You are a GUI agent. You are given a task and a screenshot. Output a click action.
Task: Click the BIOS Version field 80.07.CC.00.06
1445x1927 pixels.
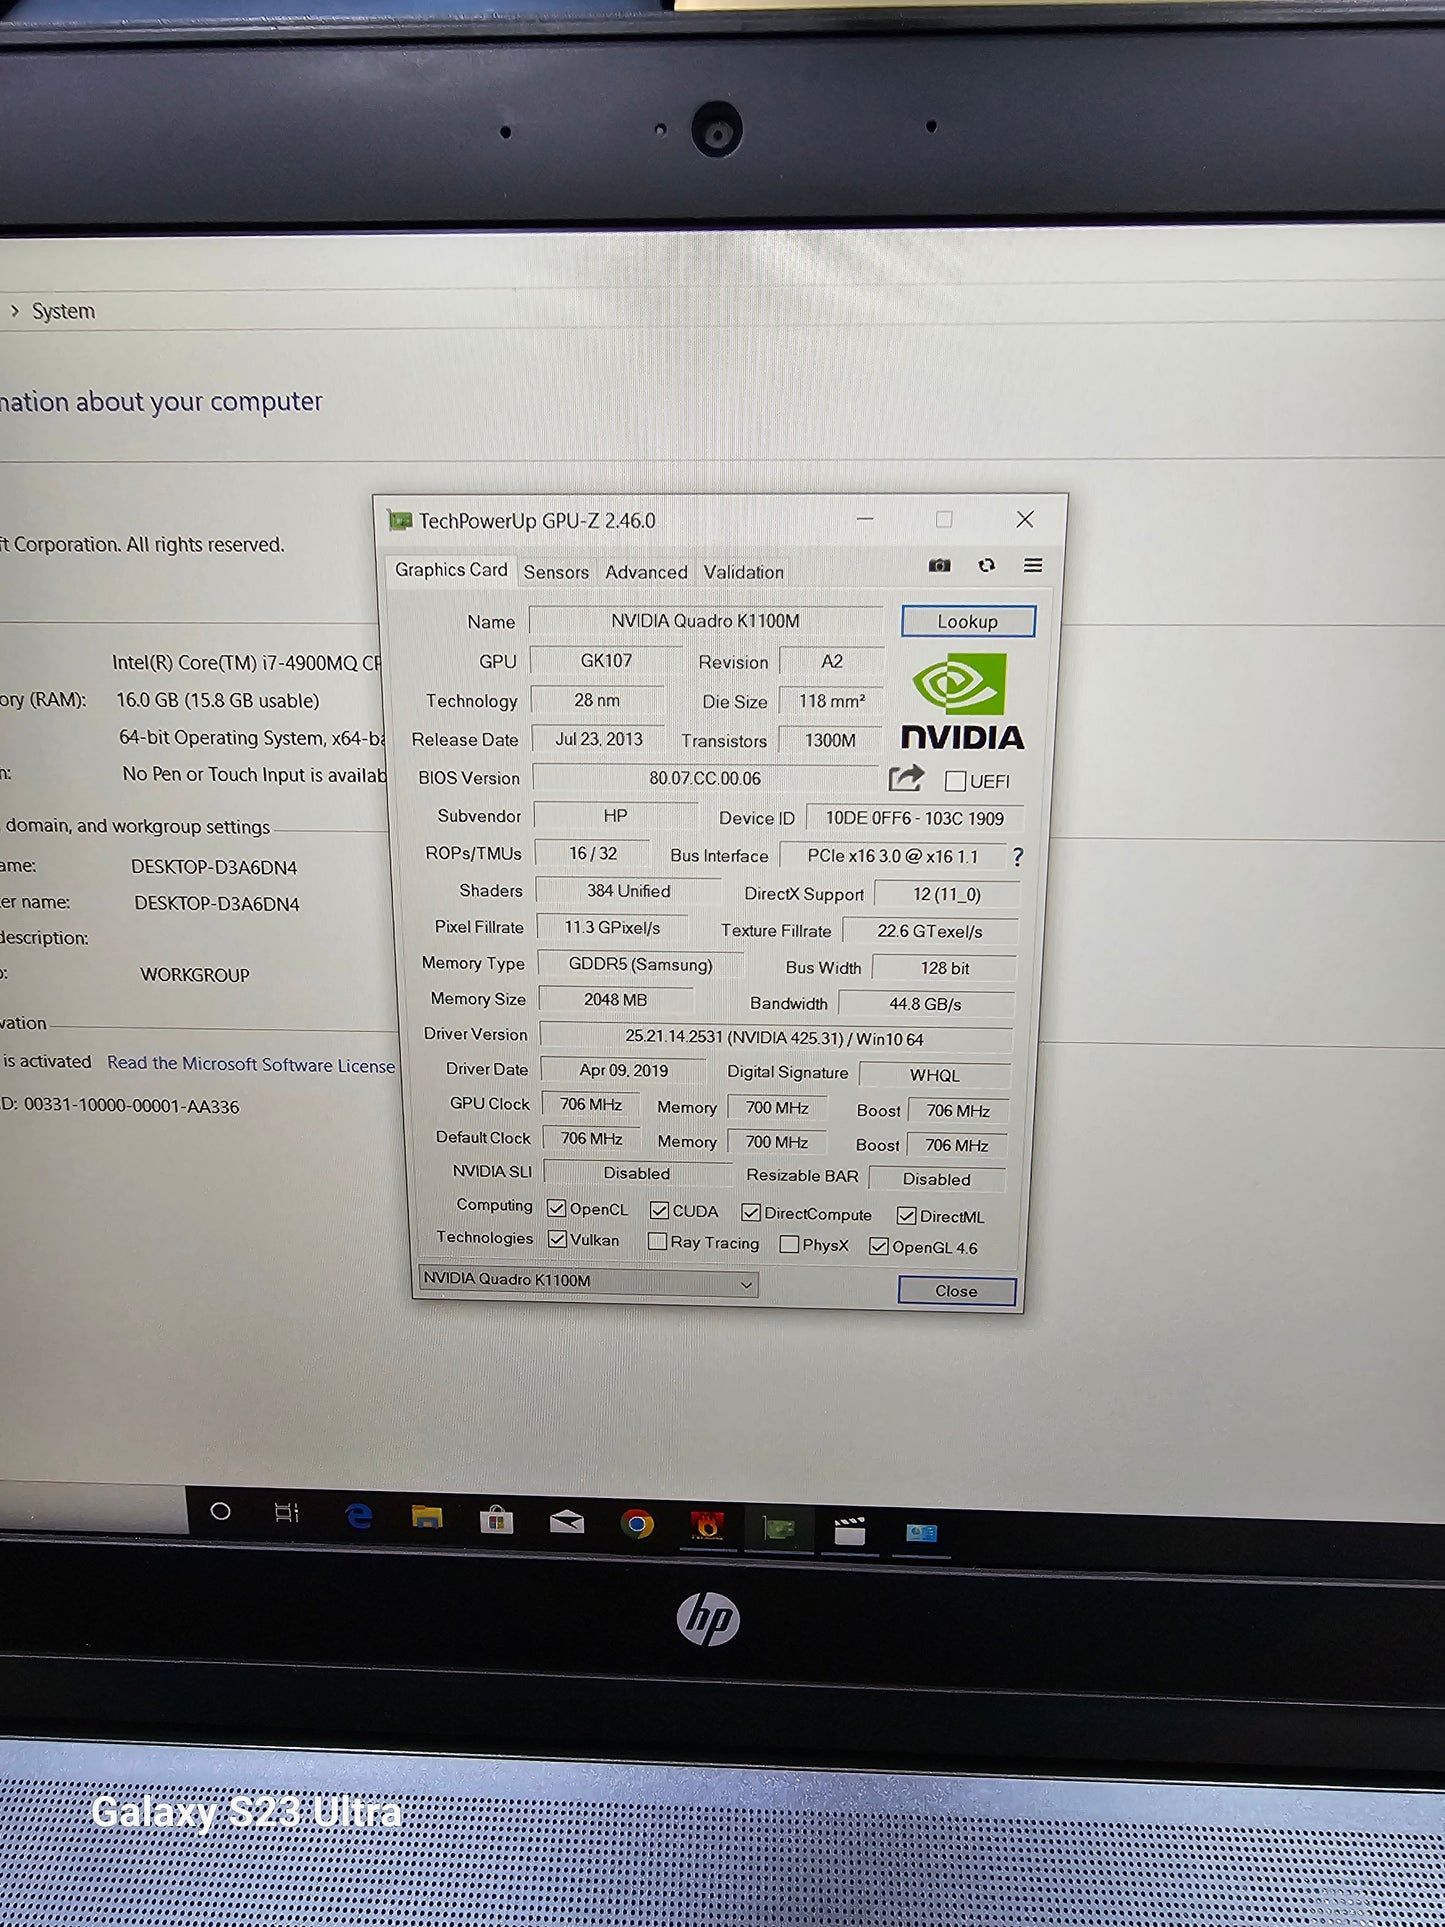point(705,778)
